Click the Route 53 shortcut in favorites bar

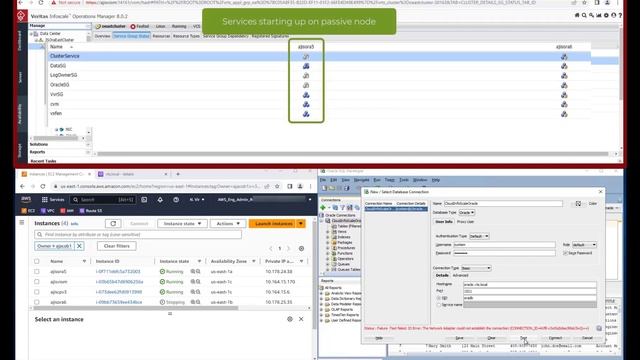click(x=91, y=211)
